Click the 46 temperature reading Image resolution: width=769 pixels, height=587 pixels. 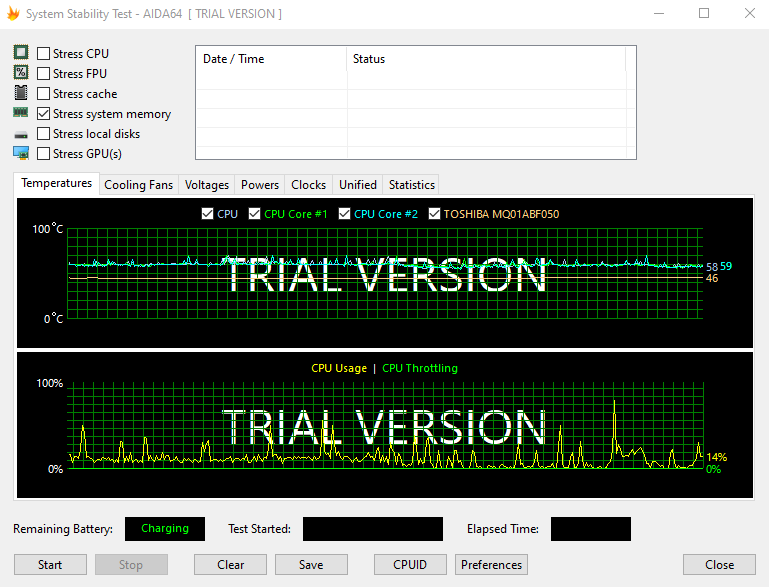coord(712,279)
